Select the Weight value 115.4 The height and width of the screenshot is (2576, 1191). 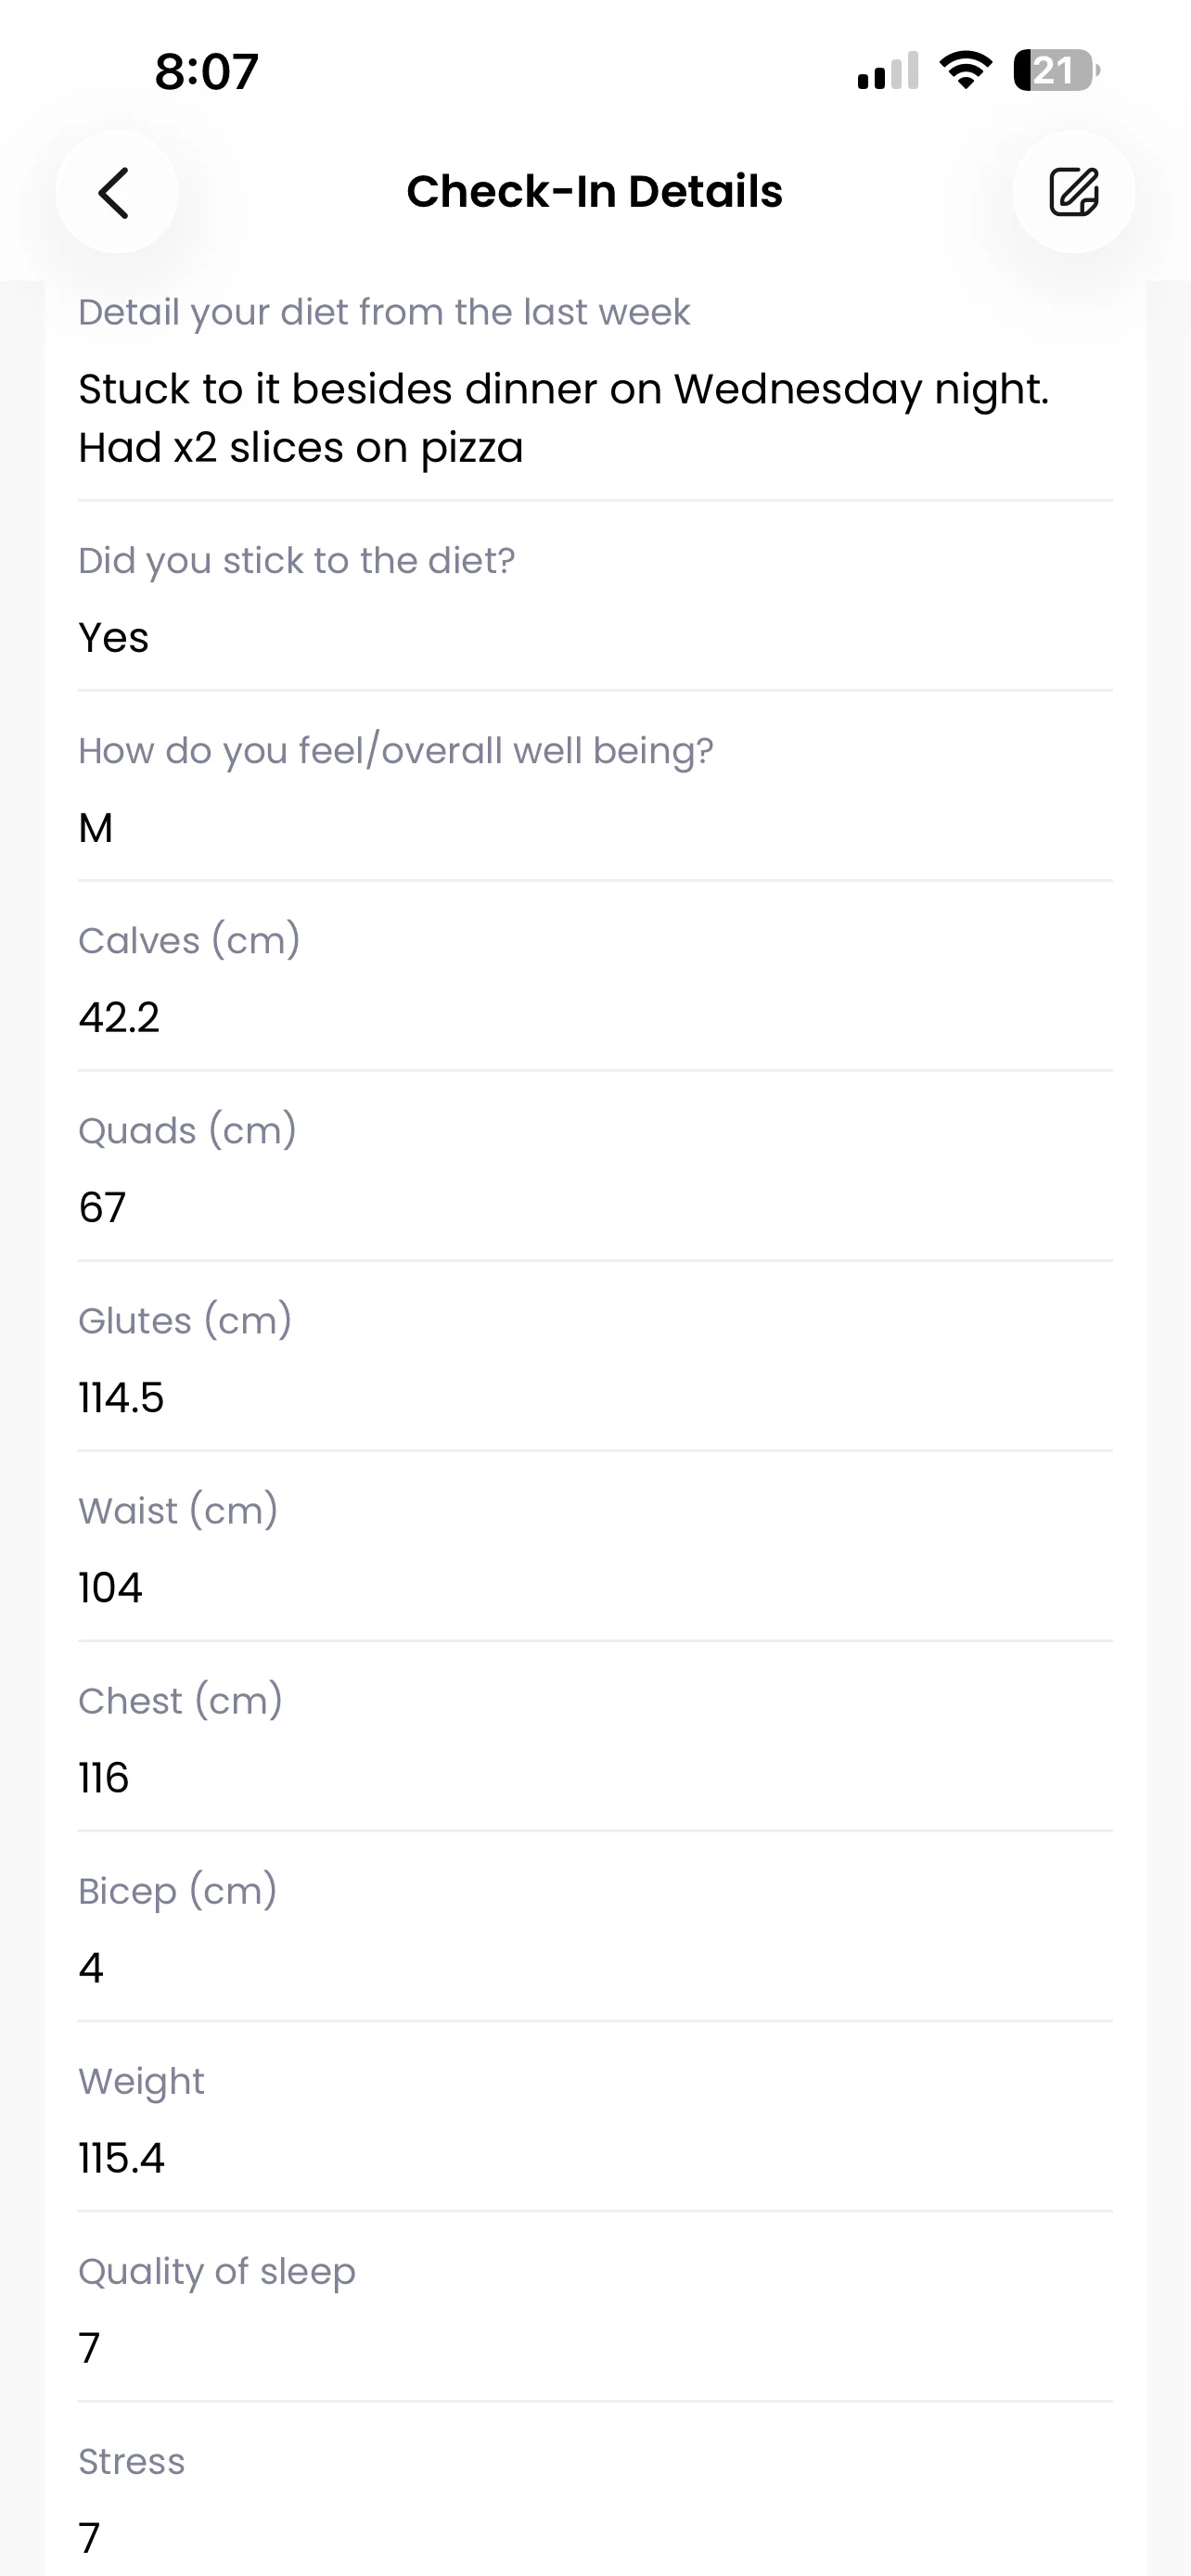(x=121, y=2159)
